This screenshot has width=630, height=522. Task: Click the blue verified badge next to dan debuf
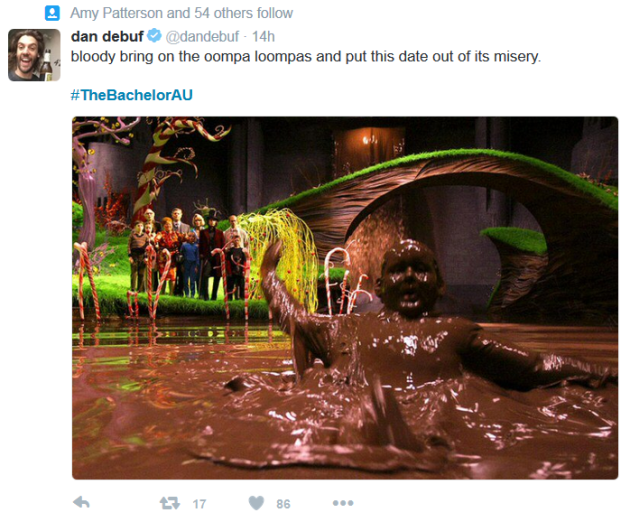coord(154,36)
